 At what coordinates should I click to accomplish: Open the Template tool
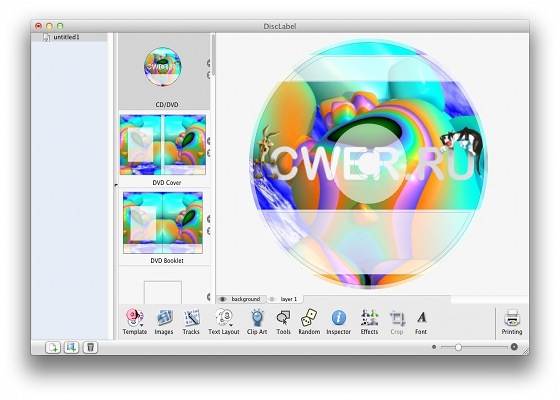click(135, 322)
